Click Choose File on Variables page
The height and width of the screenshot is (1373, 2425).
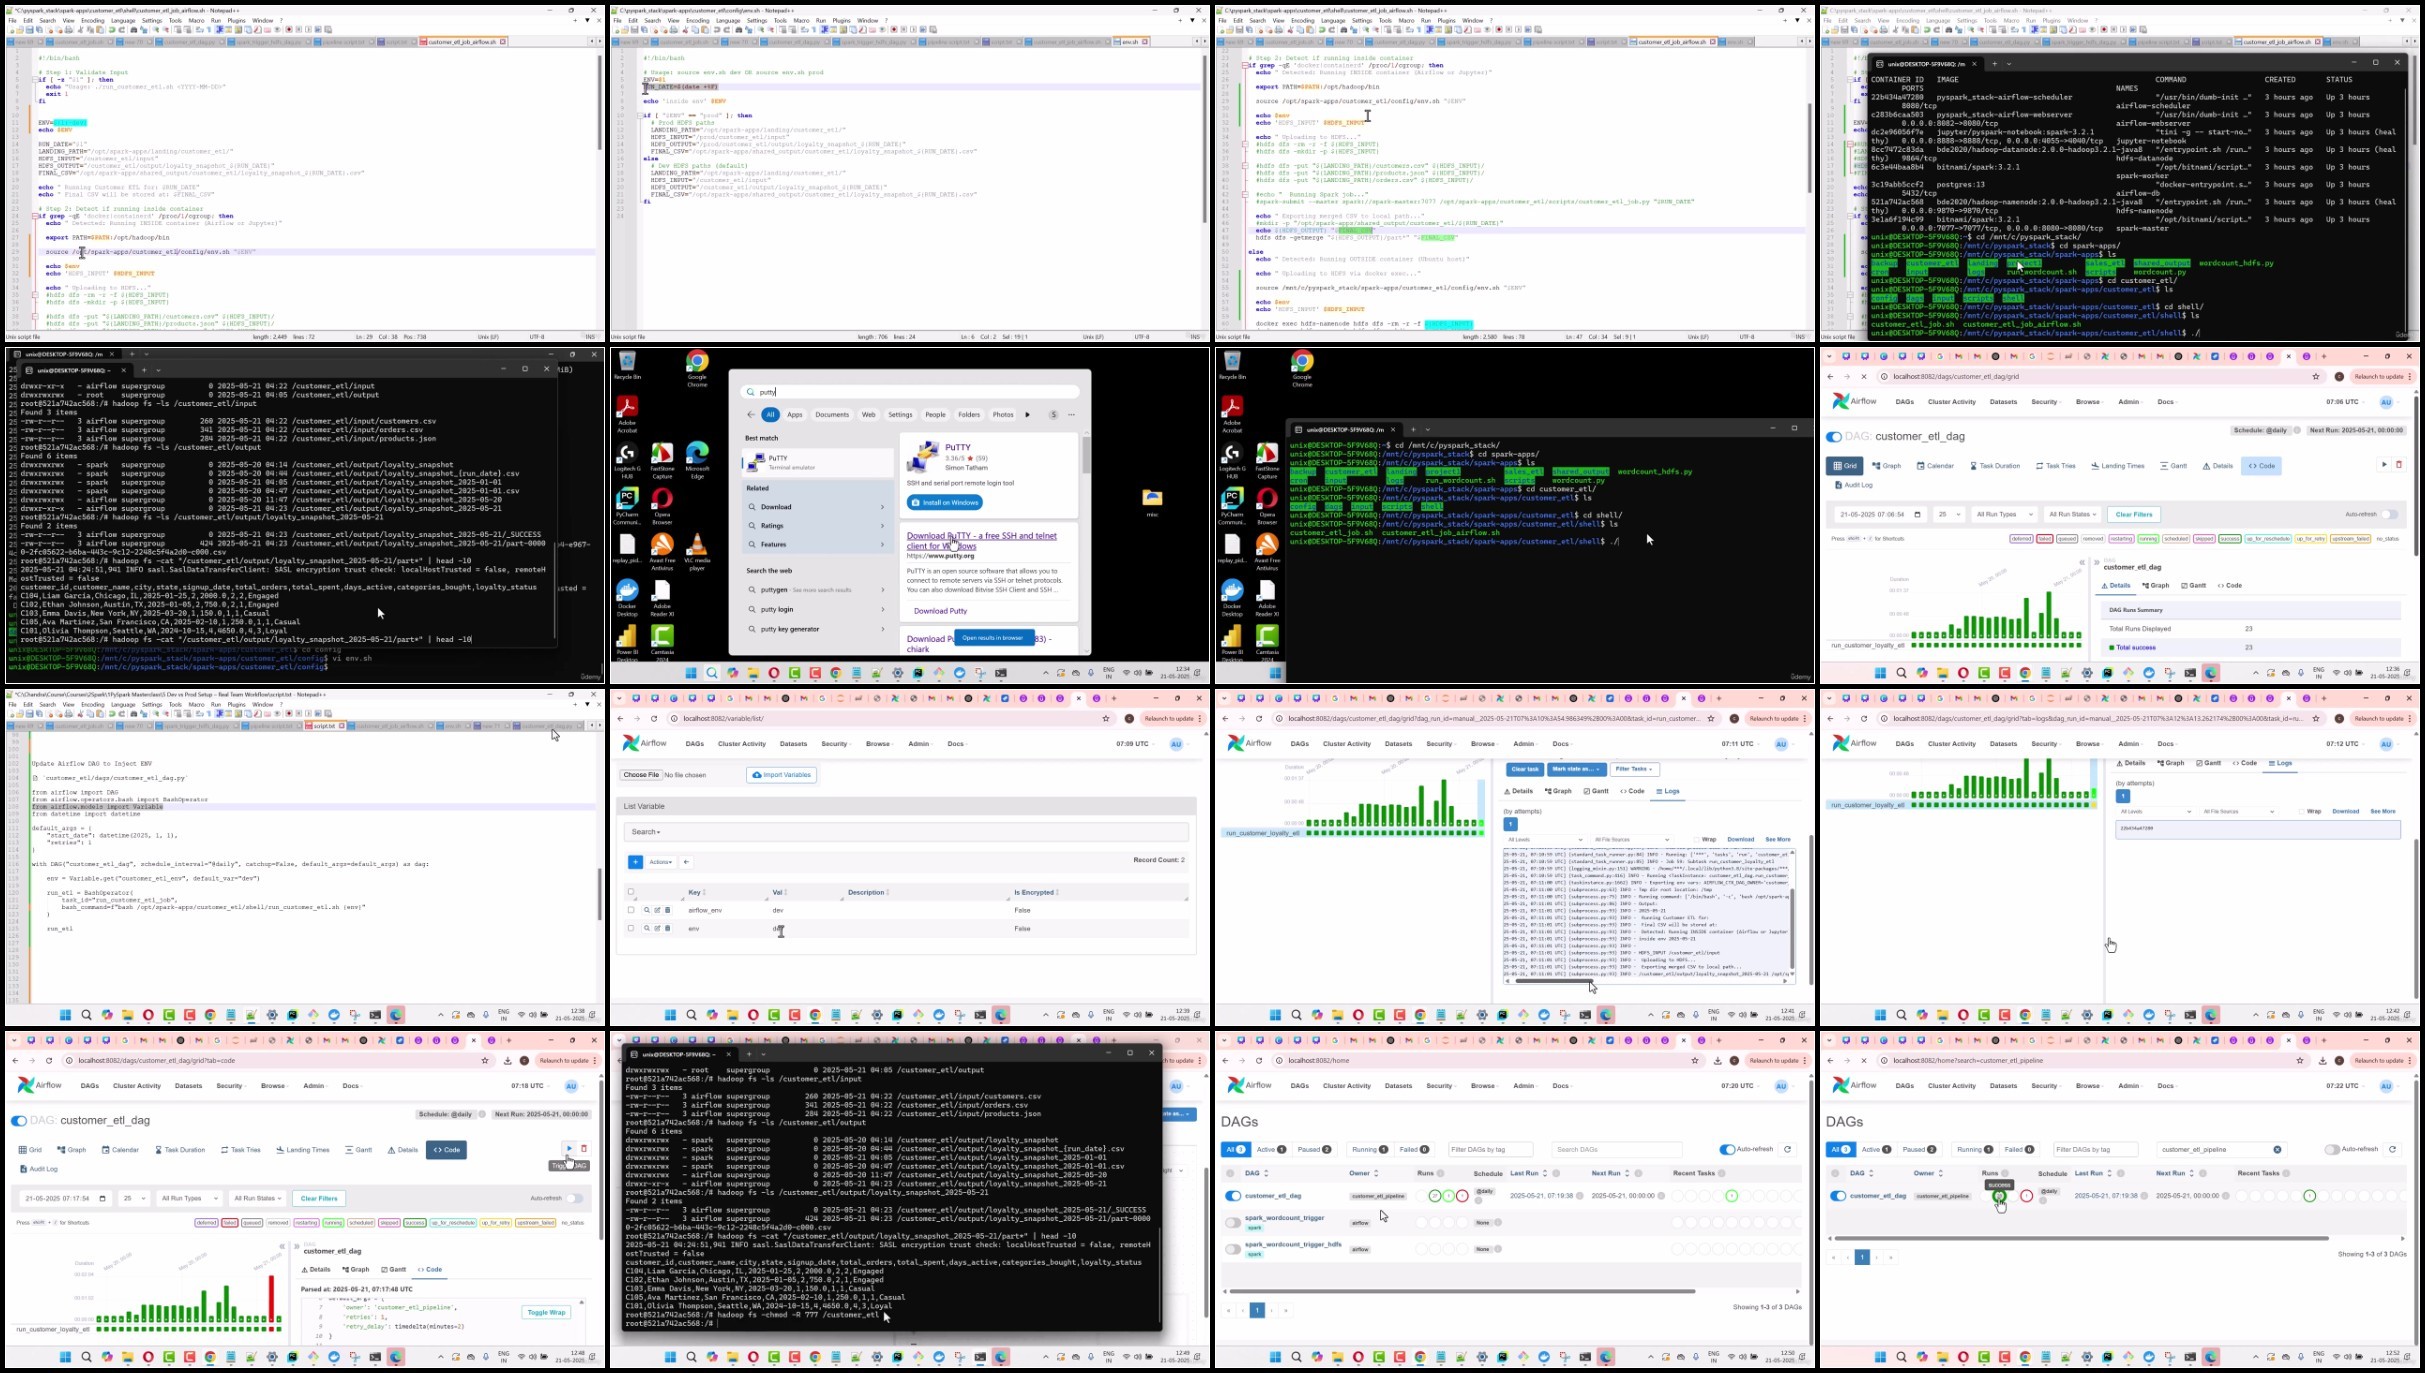pos(641,775)
